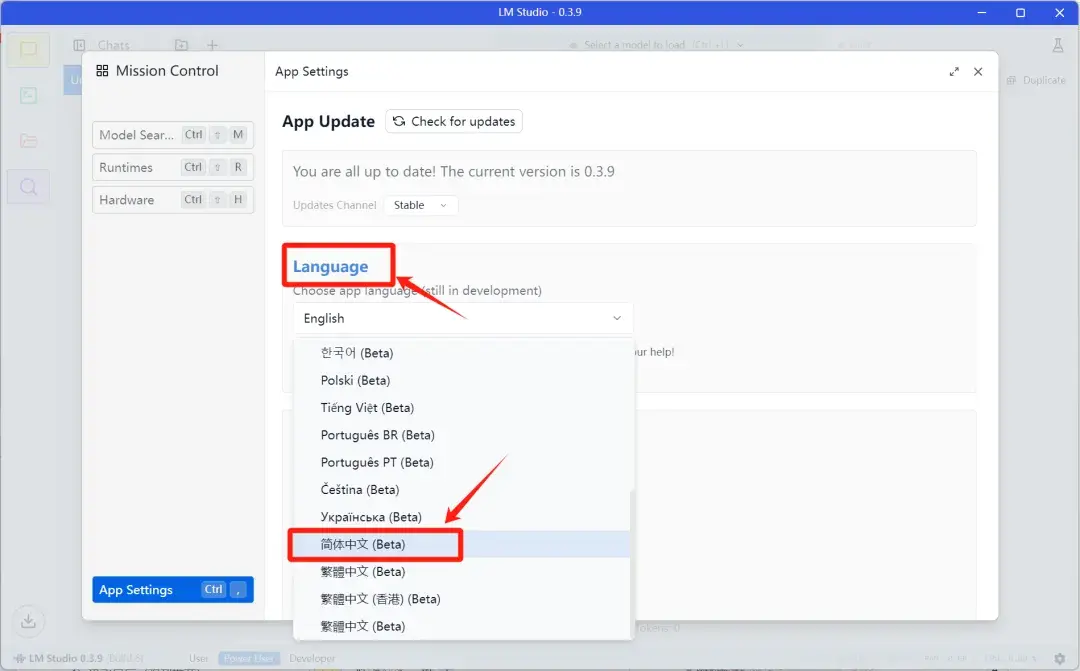Screen dimensions: 1080x671
Task: Click the Mission Control title text
Action: pyautogui.click(x=167, y=71)
